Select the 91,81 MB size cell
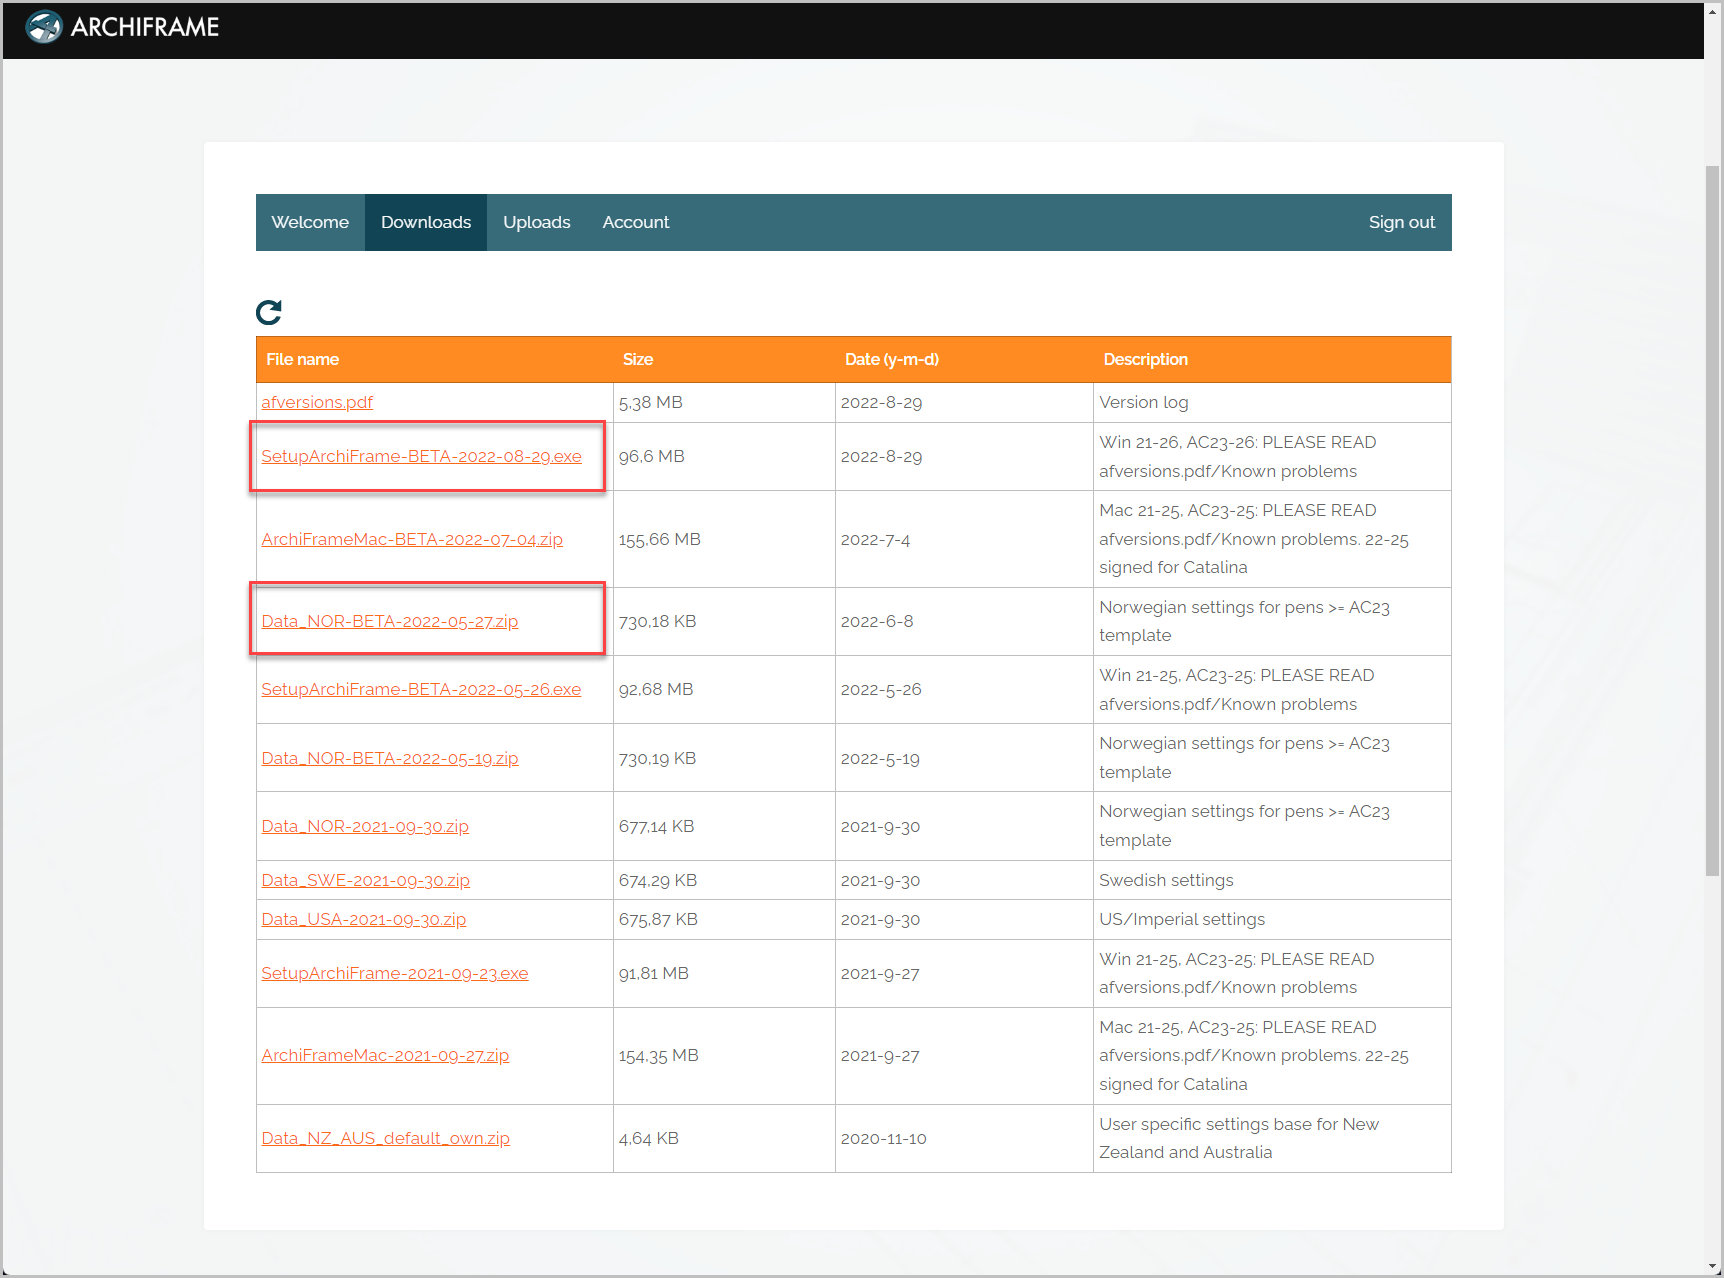The height and width of the screenshot is (1278, 1724). click(x=724, y=973)
